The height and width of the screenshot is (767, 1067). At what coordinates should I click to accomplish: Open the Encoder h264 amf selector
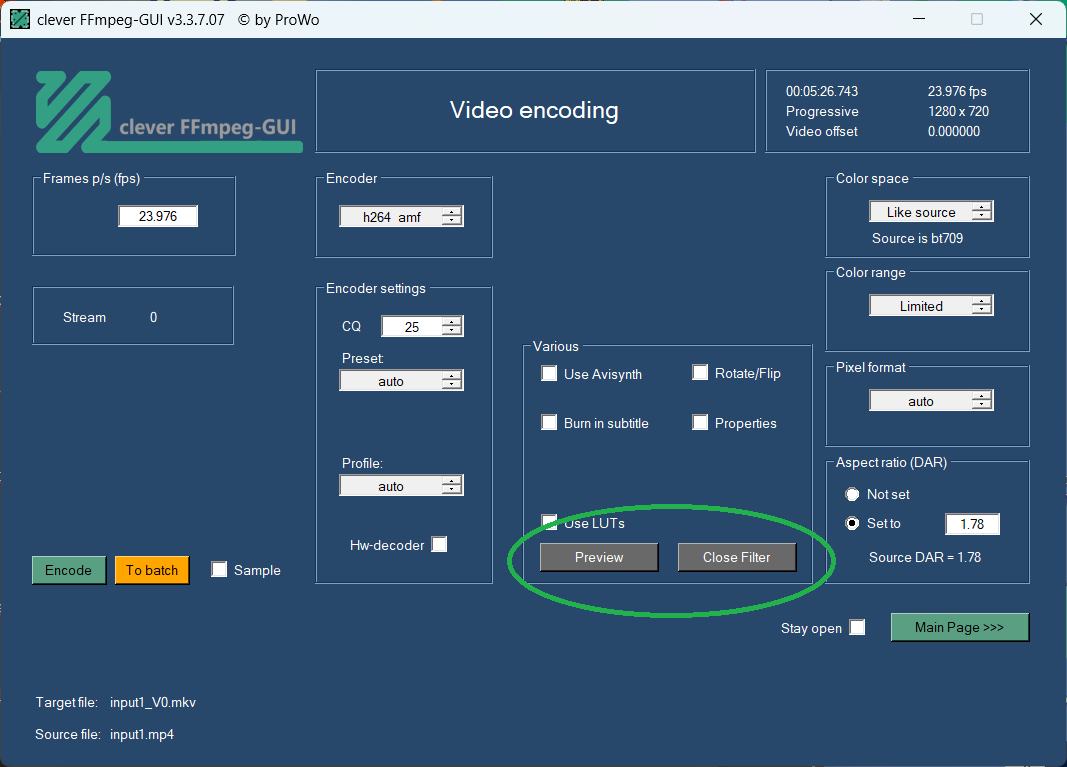click(401, 216)
